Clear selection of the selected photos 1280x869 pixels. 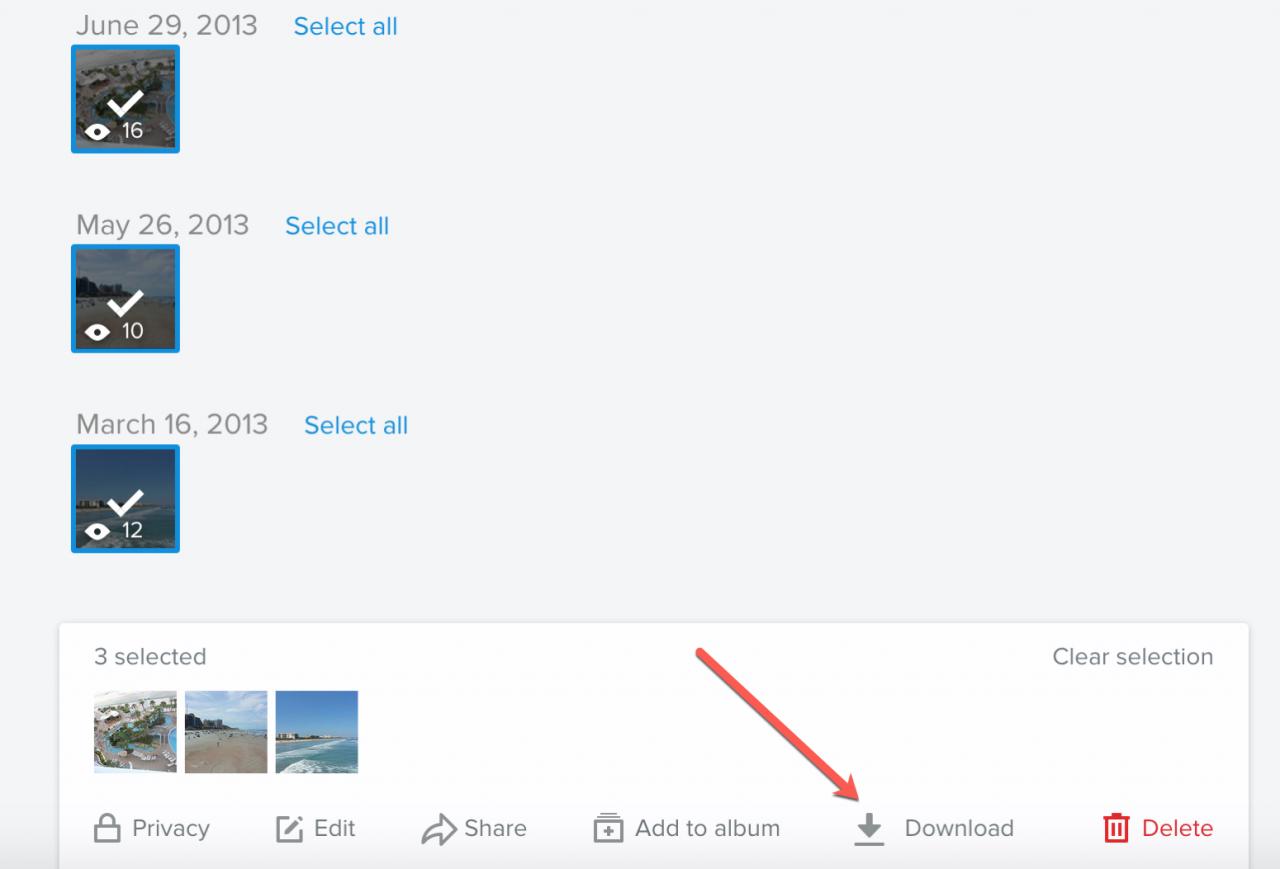[1132, 657]
